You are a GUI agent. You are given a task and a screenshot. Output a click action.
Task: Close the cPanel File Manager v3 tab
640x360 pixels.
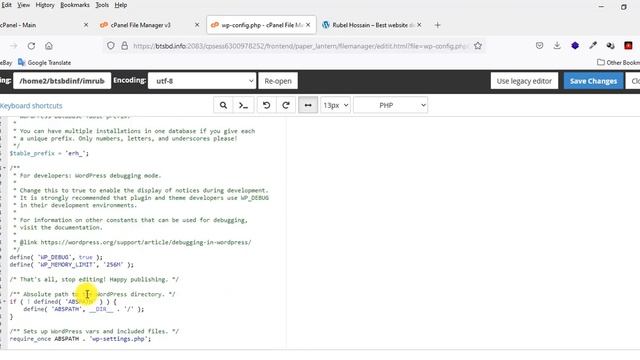tap(197, 25)
